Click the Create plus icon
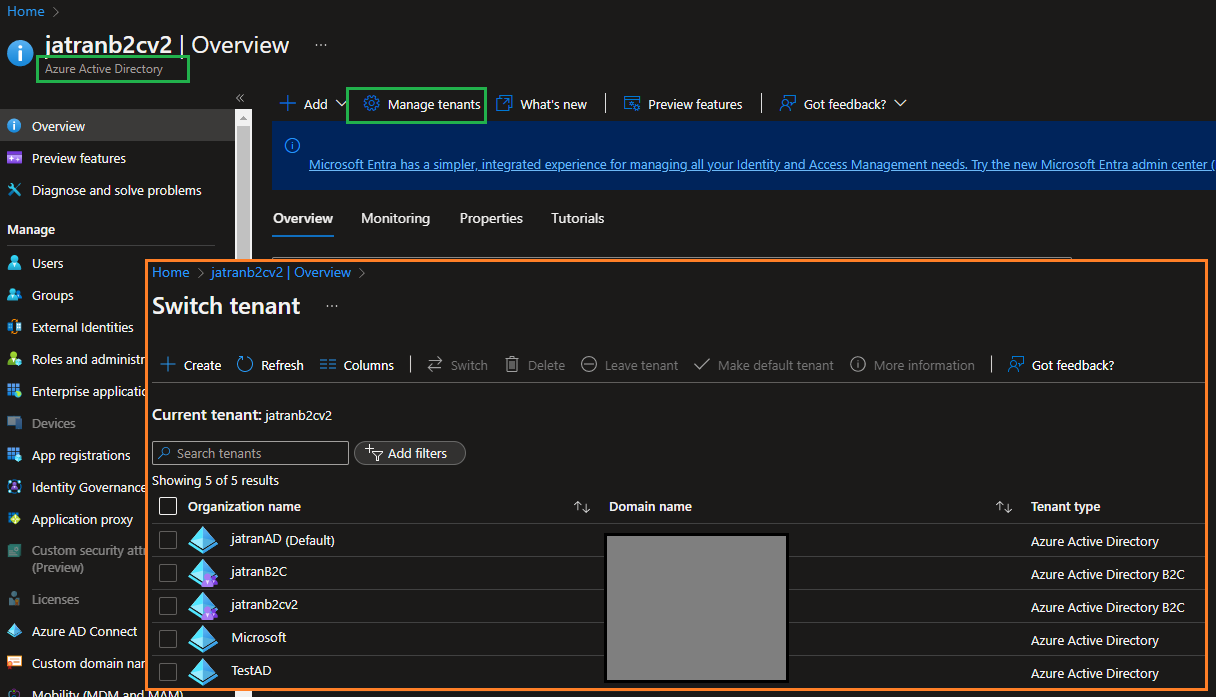Image resolution: width=1216 pixels, height=697 pixels. tap(168, 365)
